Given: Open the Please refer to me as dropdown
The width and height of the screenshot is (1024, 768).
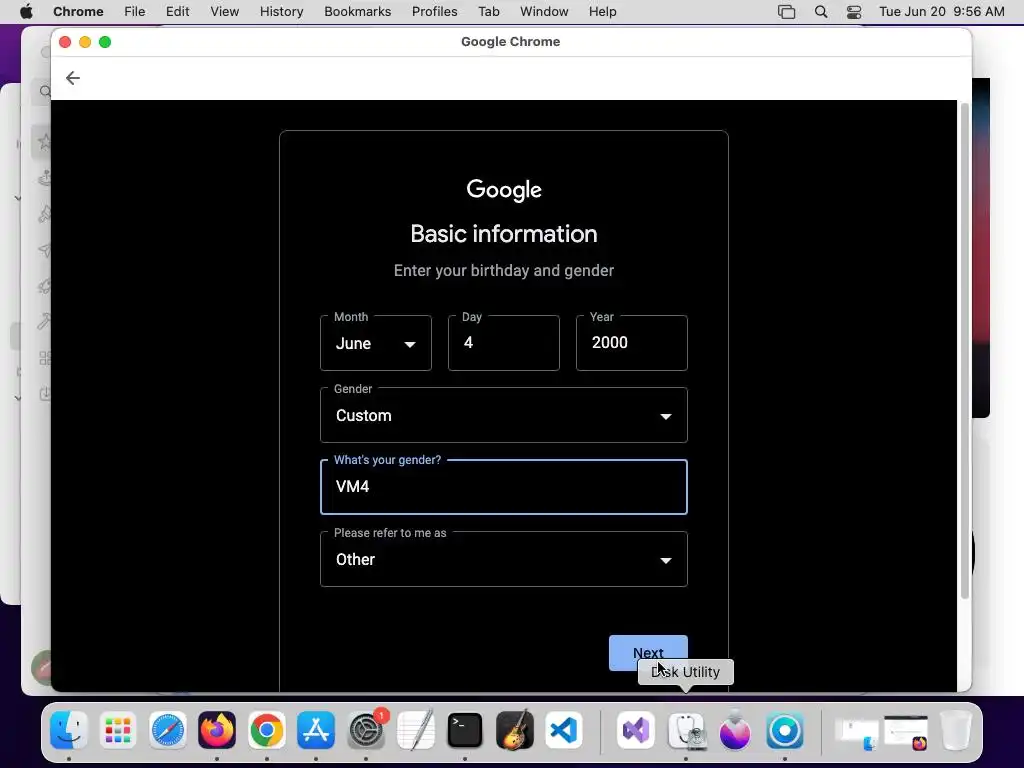Looking at the screenshot, I should click(x=504, y=559).
